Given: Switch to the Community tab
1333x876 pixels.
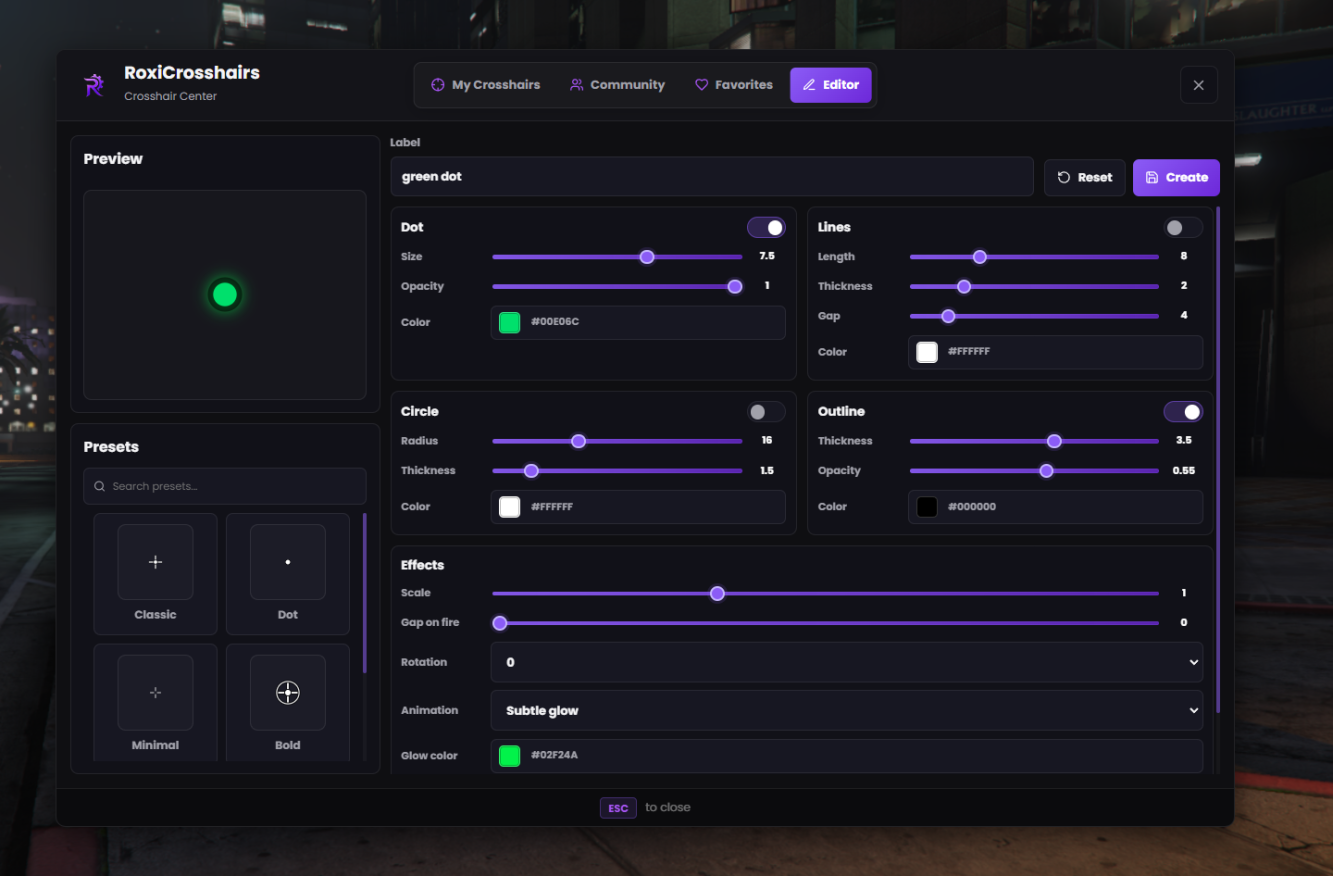Looking at the screenshot, I should [x=617, y=85].
